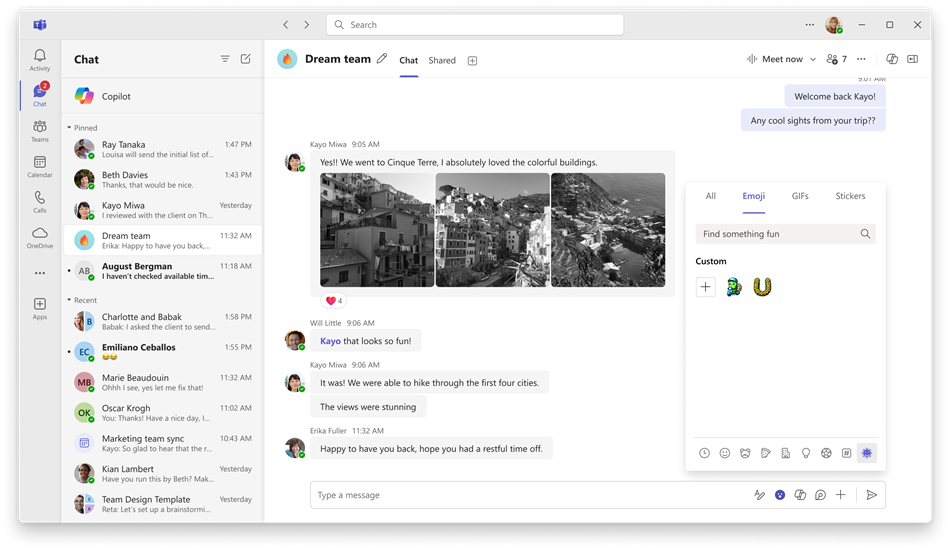This screenshot has width=950, height=550.
Task: Open chat with Beth Davies
Action: coord(162,179)
